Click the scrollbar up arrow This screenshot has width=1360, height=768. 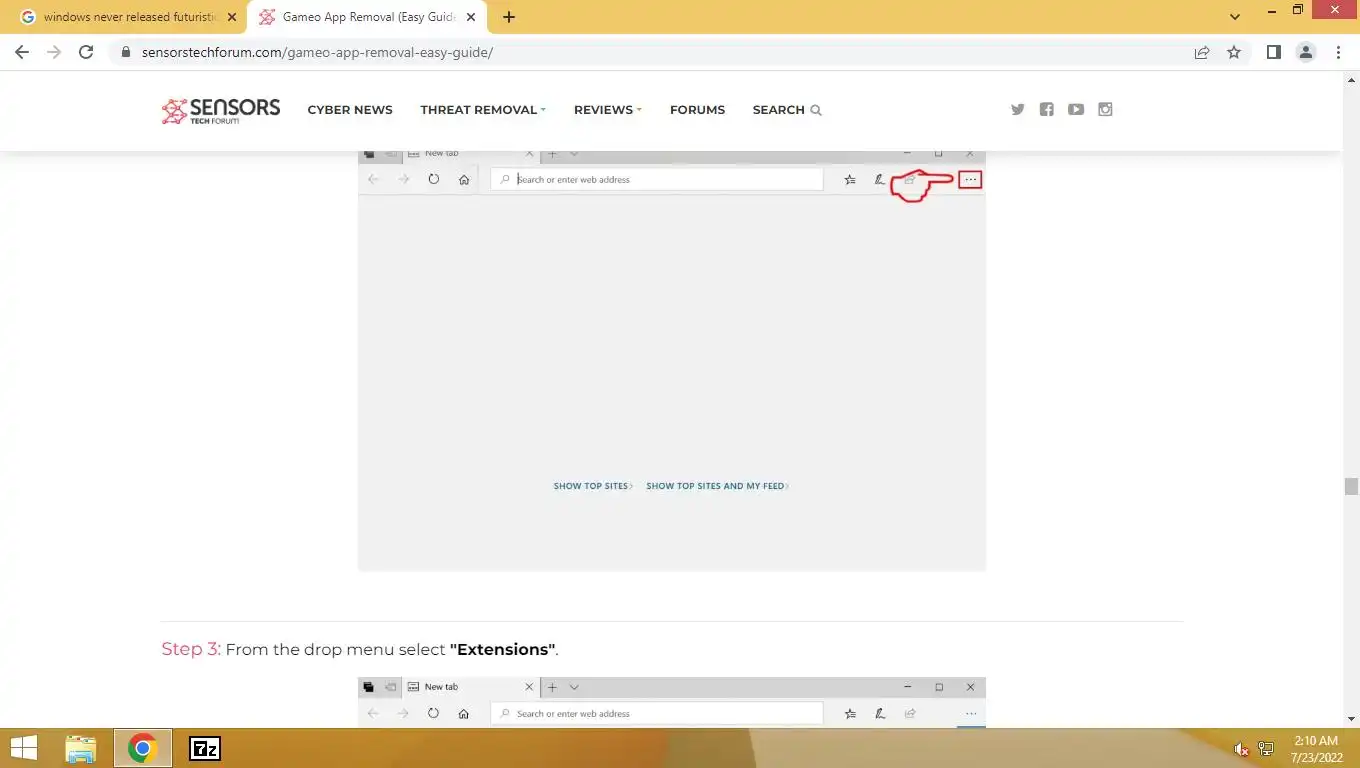coord(1351,78)
